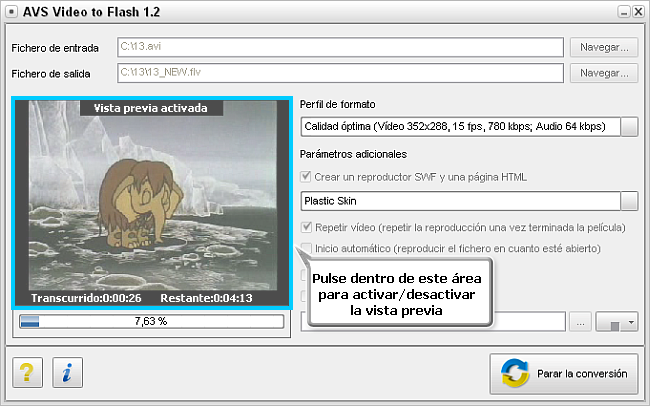Close the AVS Video to Flash window
Viewport: 650px width, 406px height.
click(638, 12)
